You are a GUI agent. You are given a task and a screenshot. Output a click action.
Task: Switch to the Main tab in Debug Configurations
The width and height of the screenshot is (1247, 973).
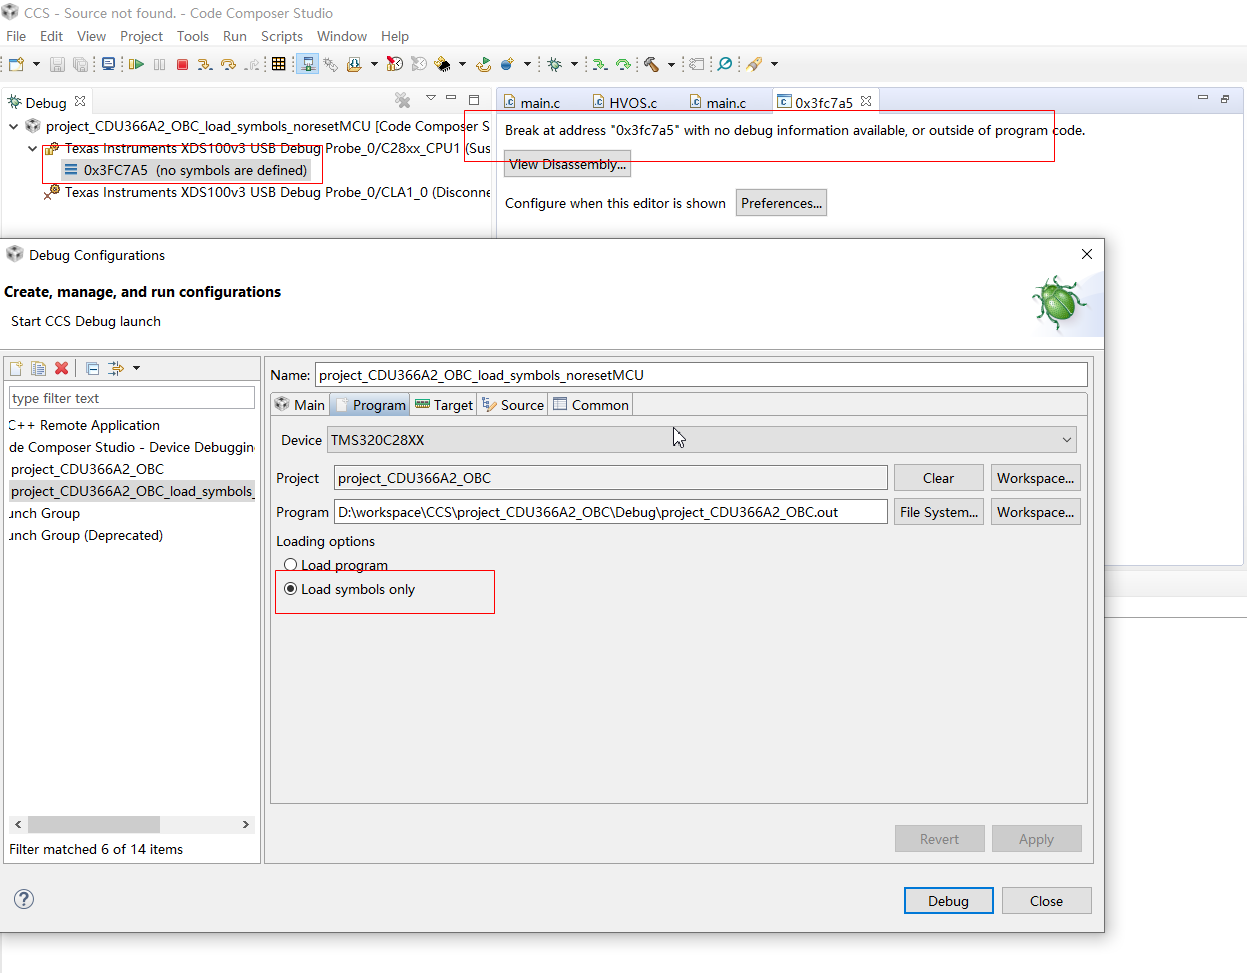(300, 405)
